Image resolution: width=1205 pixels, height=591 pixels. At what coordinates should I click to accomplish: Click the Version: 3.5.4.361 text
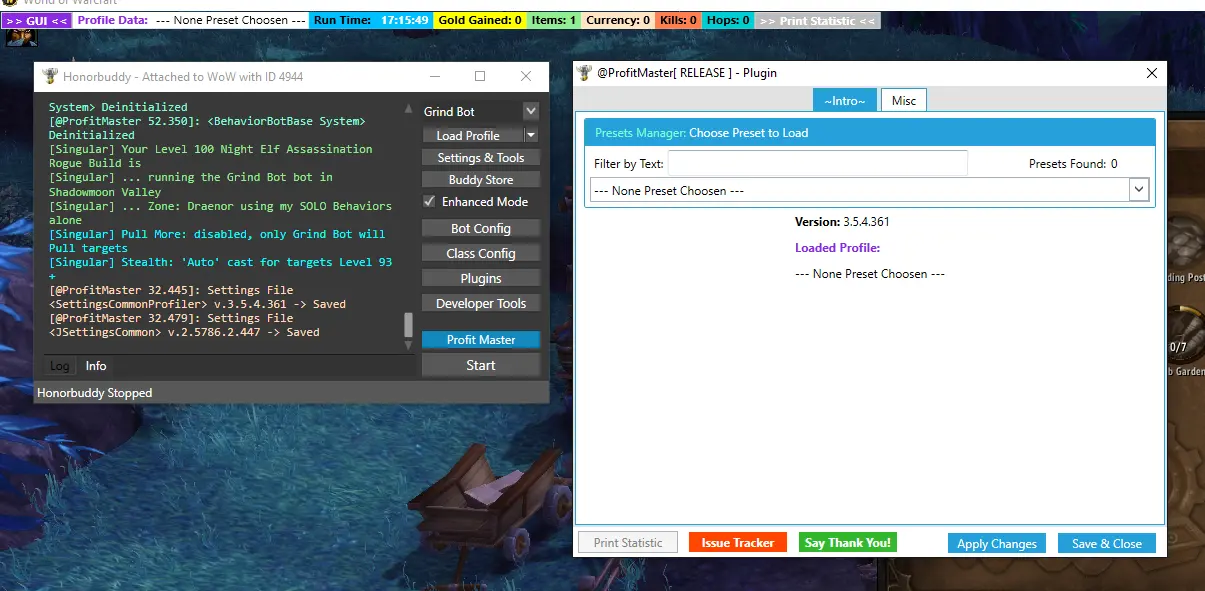(842, 222)
